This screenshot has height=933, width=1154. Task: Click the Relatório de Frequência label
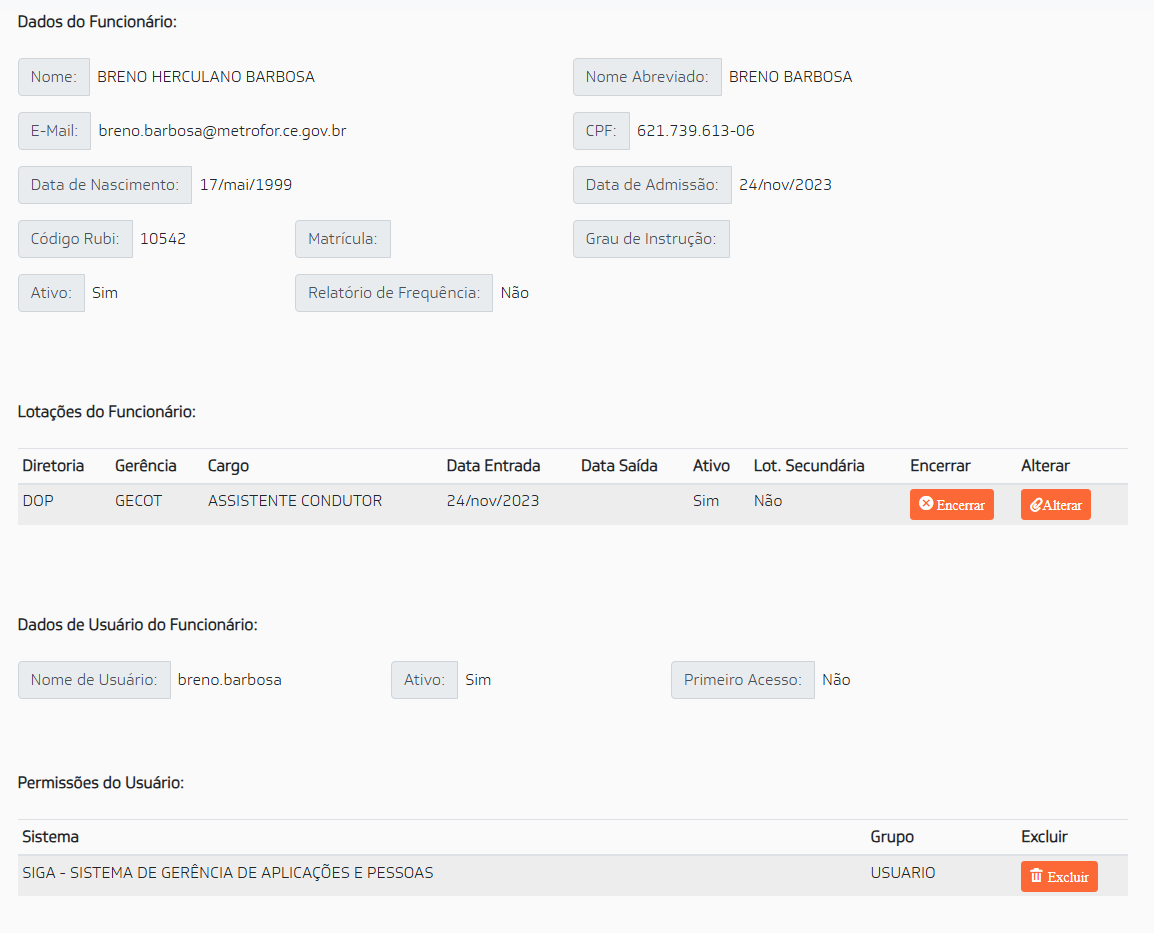pyautogui.click(x=394, y=293)
